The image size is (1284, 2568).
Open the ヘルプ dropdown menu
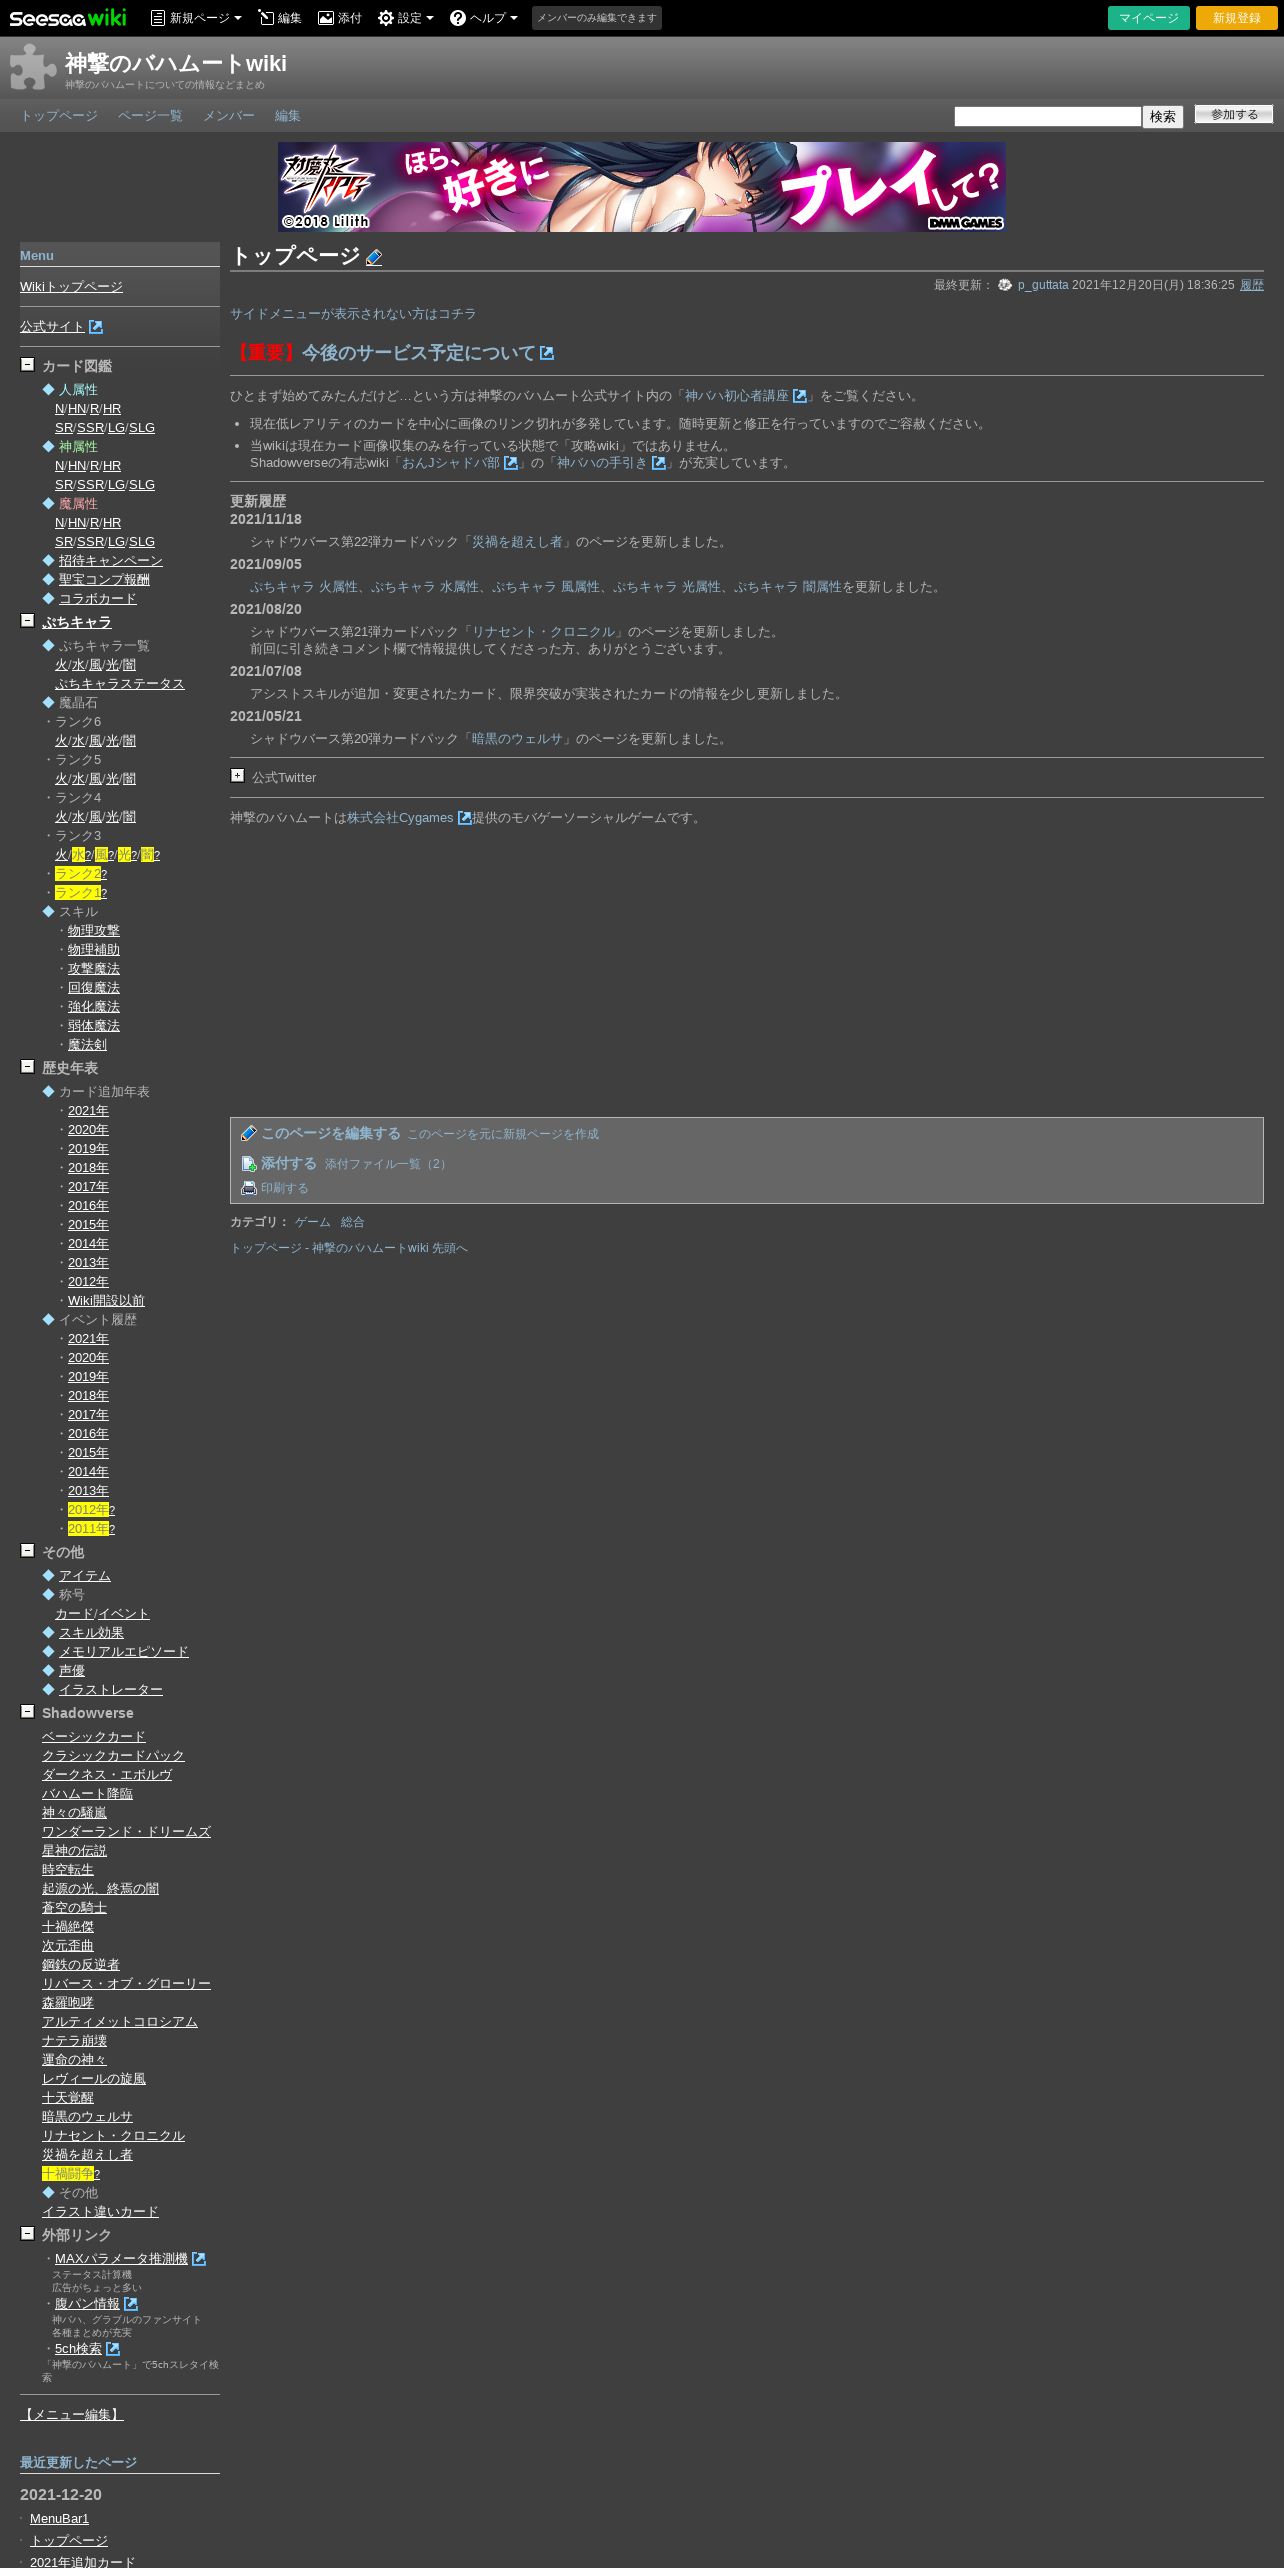tap(484, 18)
